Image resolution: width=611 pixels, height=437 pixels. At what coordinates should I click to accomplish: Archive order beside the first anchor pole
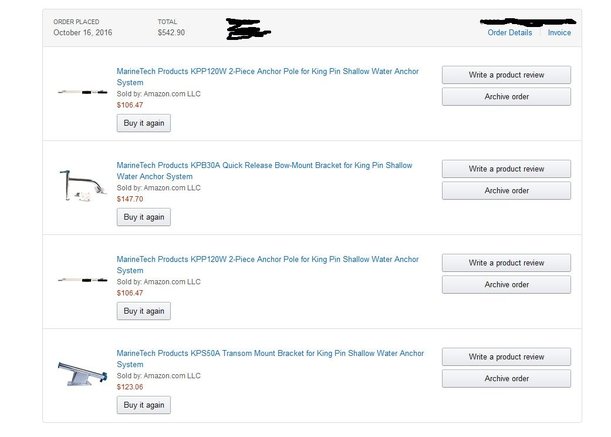pyautogui.click(x=506, y=97)
